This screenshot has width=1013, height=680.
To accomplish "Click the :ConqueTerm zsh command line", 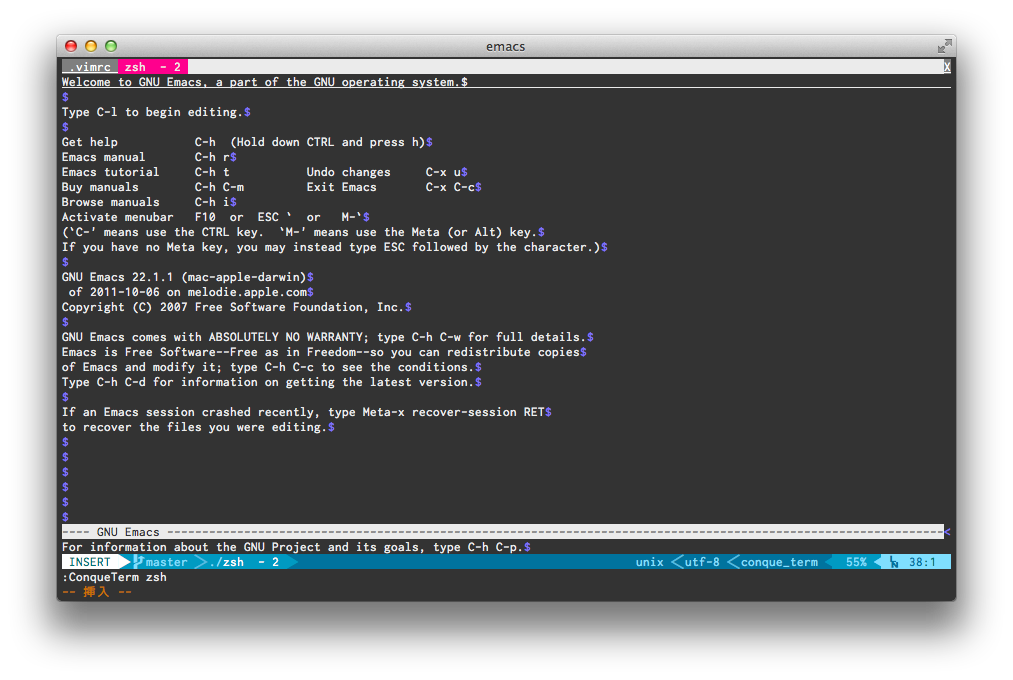I will coord(114,577).
